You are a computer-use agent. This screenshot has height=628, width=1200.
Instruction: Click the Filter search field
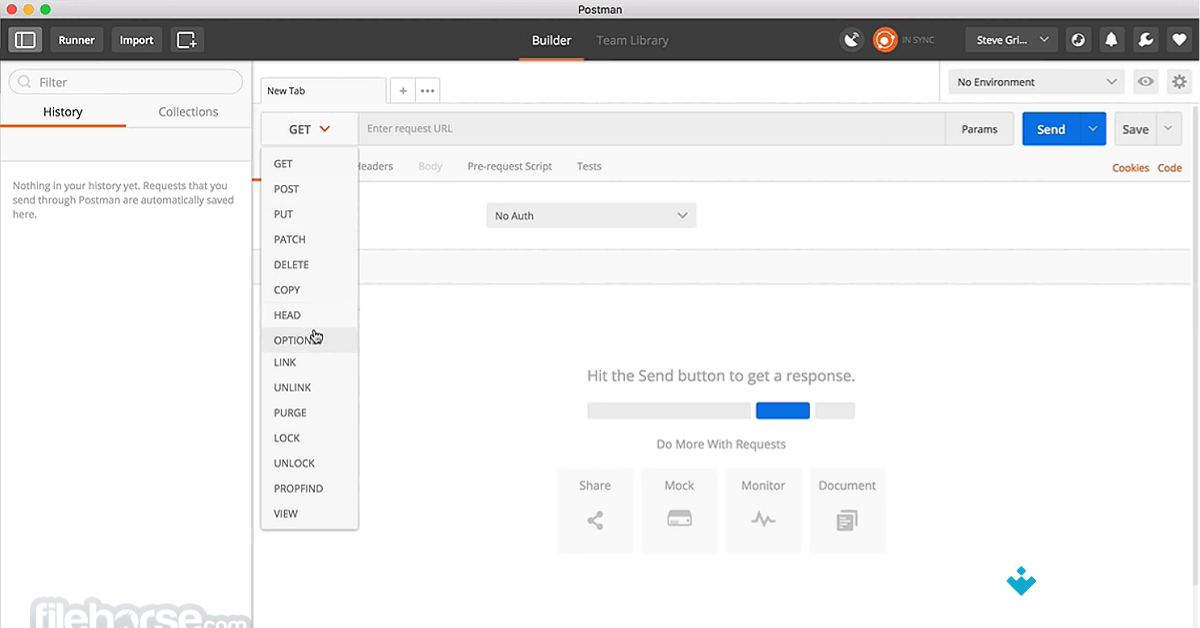[x=125, y=81]
